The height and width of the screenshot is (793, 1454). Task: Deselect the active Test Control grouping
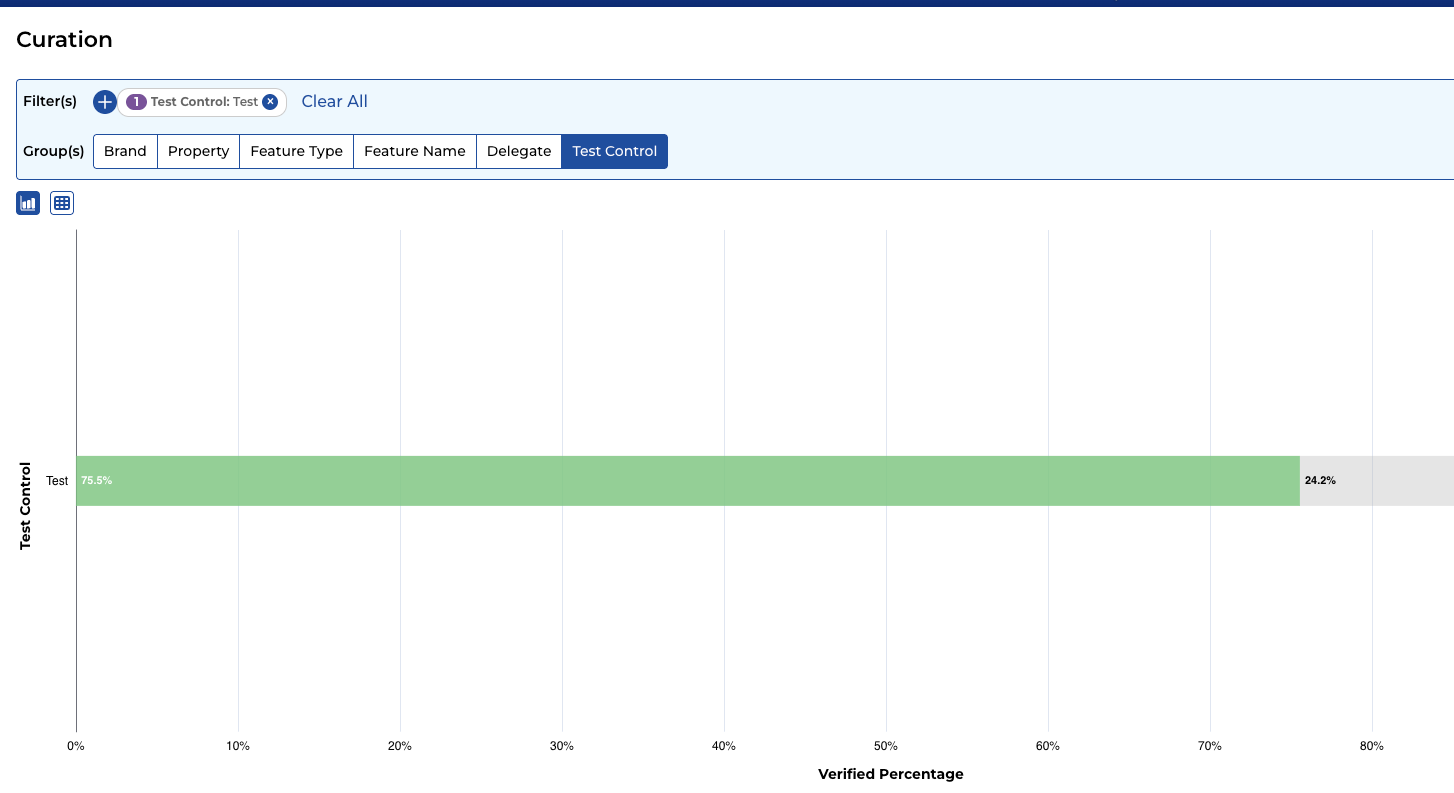point(615,151)
